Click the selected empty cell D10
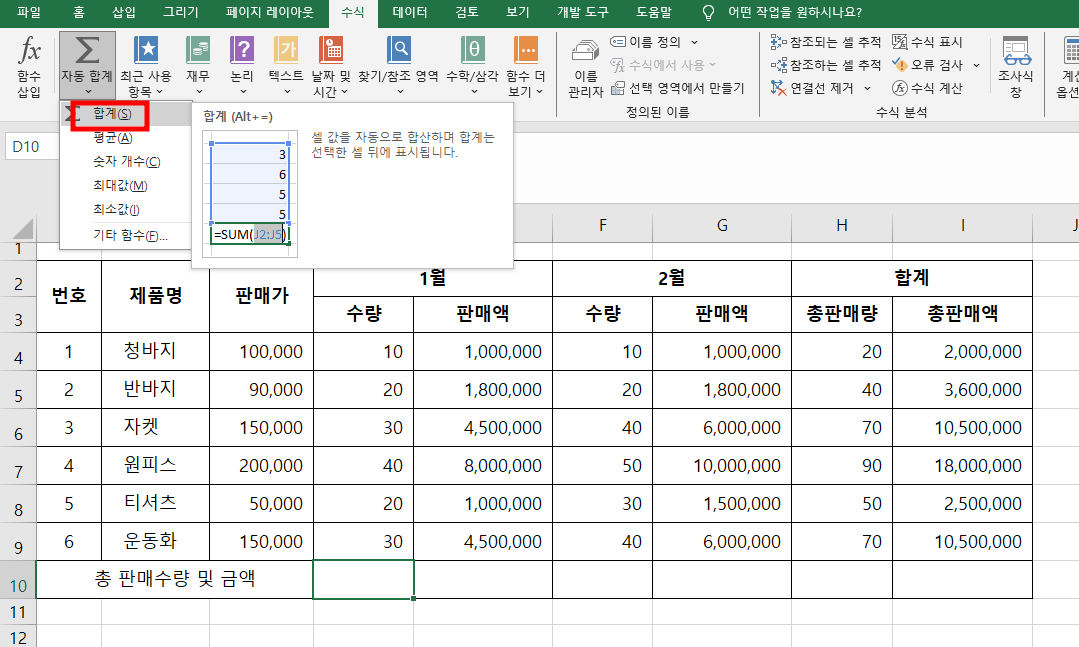The height and width of the screenshot is (647, 1079). pyautogui.click(x=363, y=580)
